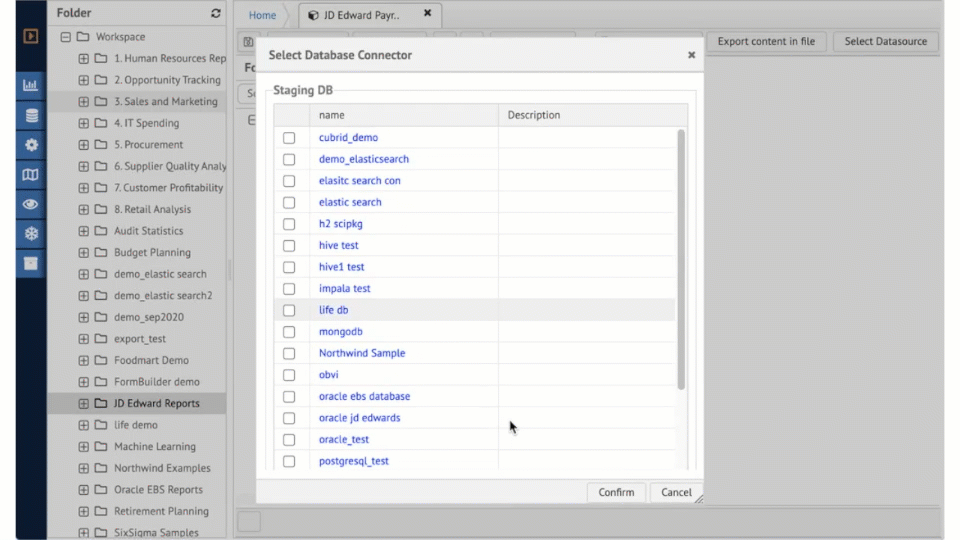Image resolution: width=960 pixels, height=540 pixels.
Task: Expand the 2. Opportunity Tracking folder
Action: point(83,80)
